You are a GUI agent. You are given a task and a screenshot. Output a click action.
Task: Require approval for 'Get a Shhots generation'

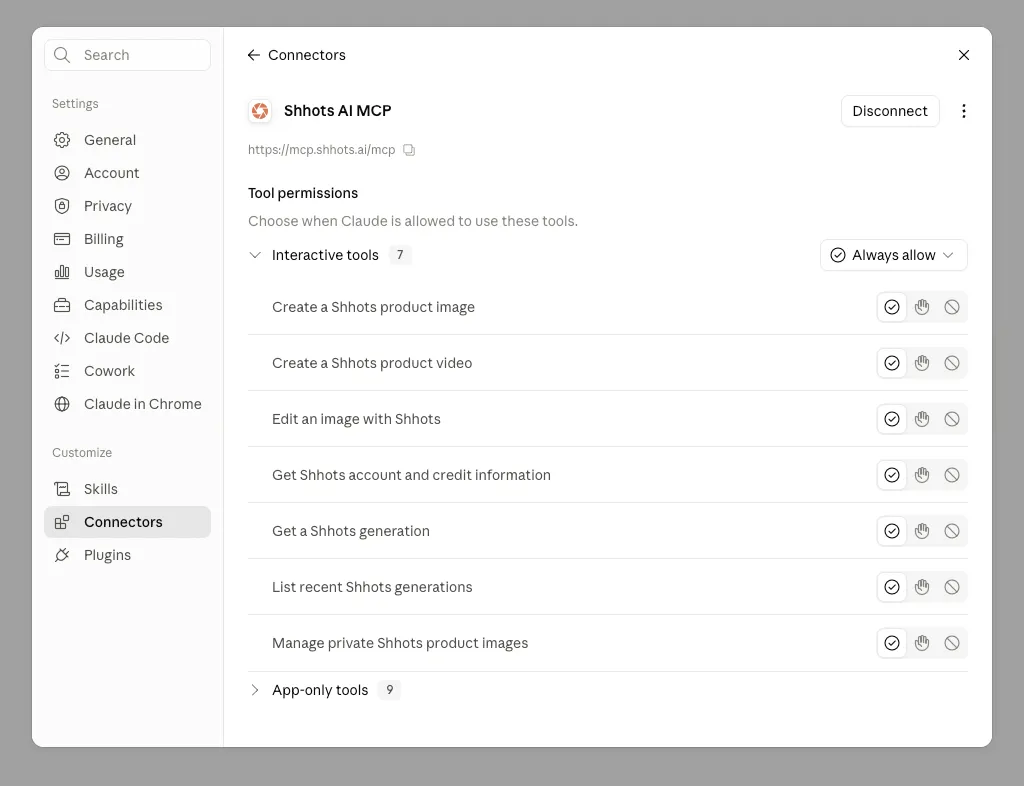point(921,531)
